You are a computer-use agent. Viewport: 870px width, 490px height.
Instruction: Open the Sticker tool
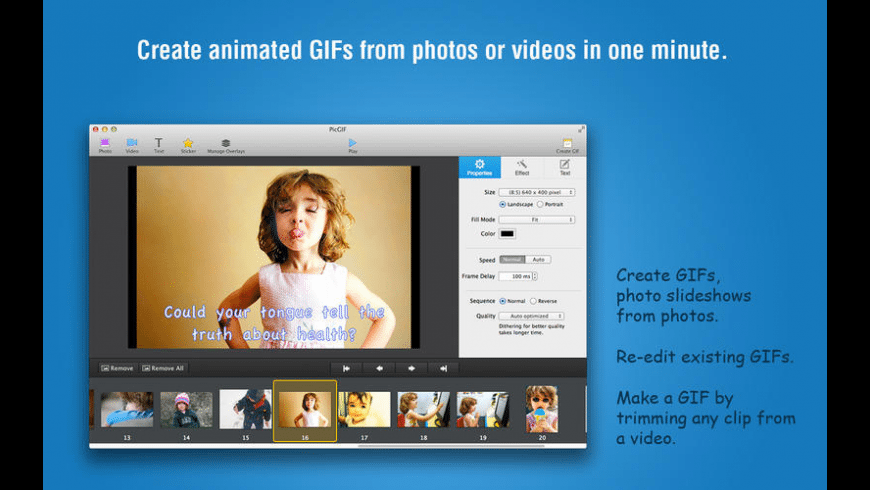coord(188,145)
